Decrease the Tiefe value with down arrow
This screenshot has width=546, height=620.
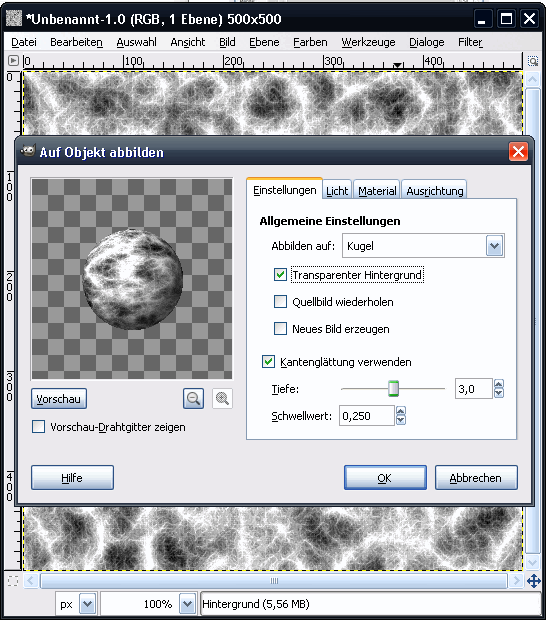point(499,393)
